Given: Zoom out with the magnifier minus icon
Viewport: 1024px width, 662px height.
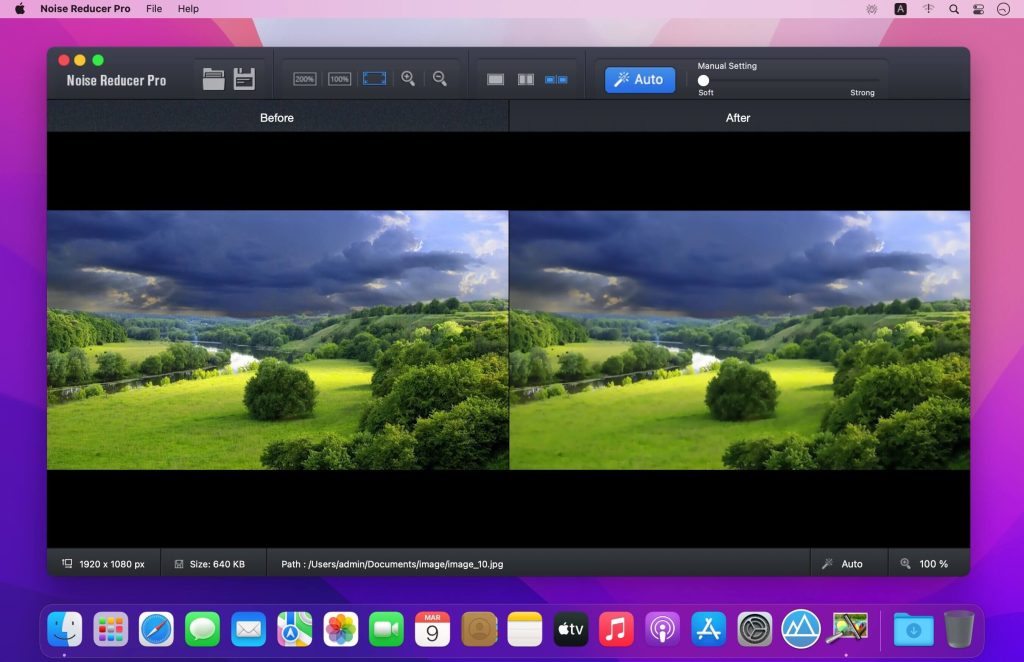Looking at the screenshot, I should (x=440, y=79).
